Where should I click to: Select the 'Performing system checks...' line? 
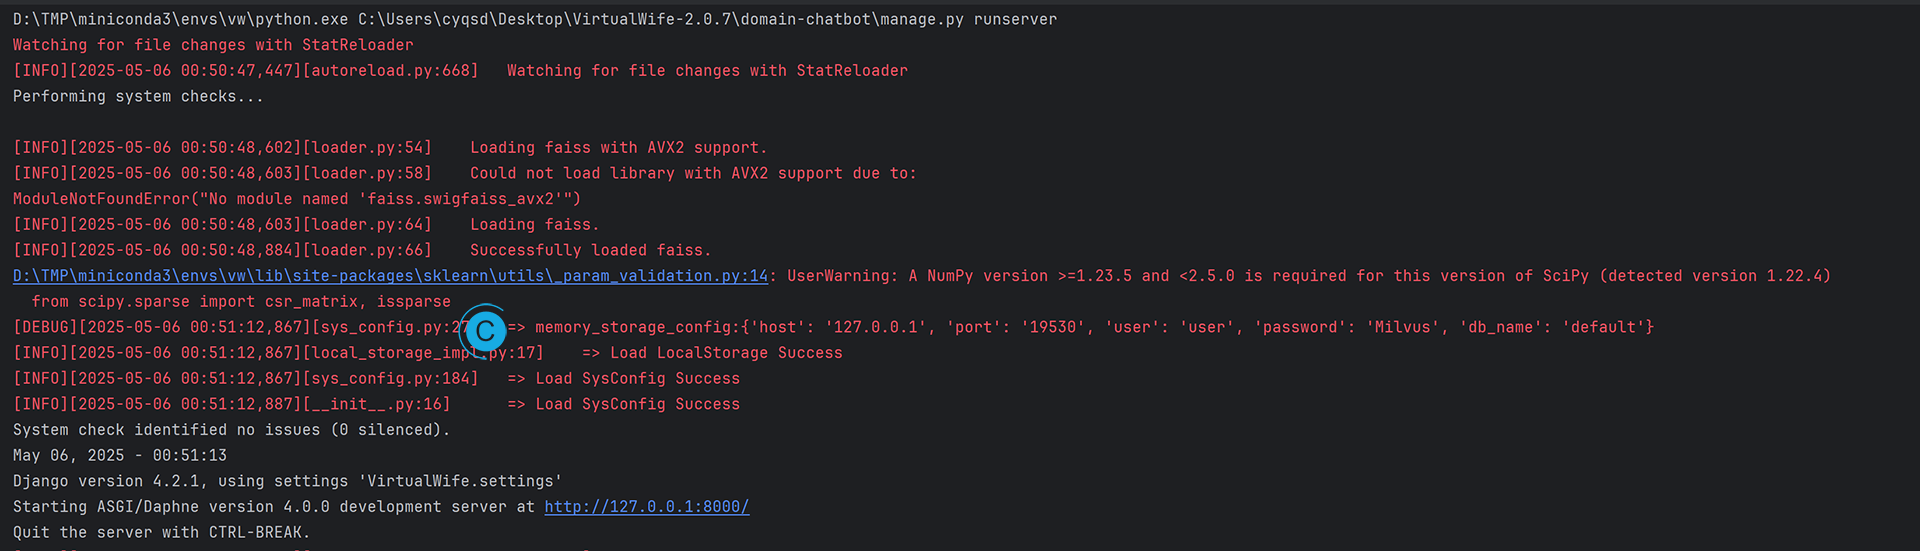138,97
